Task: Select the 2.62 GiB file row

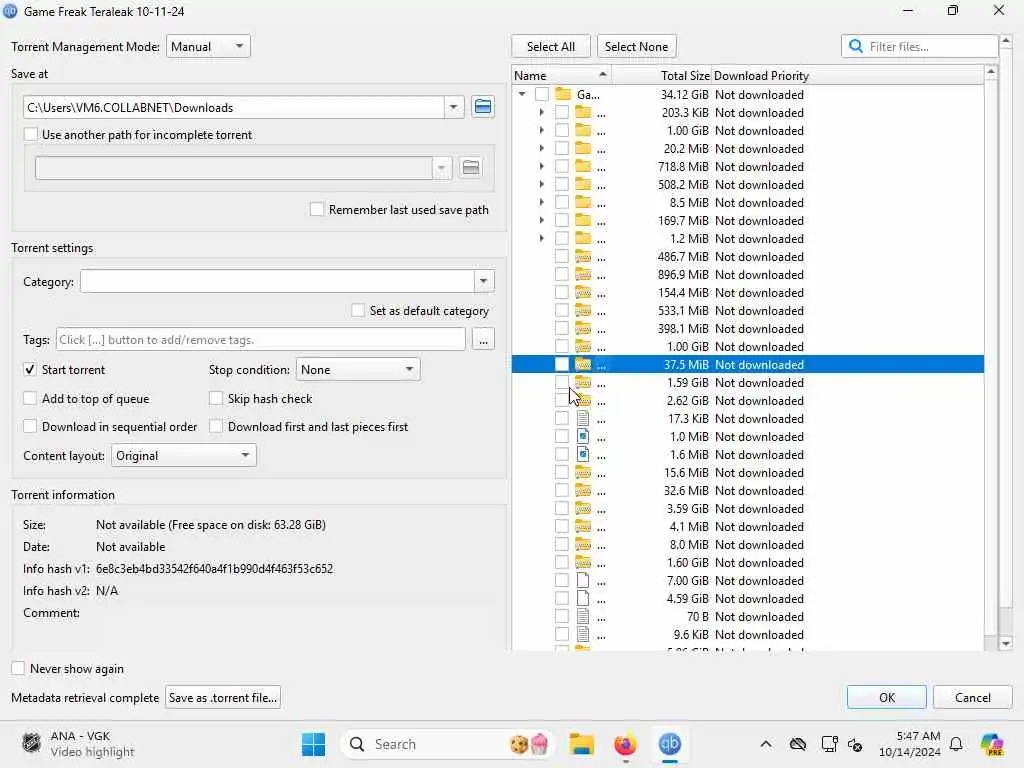Action: [748, 400]
